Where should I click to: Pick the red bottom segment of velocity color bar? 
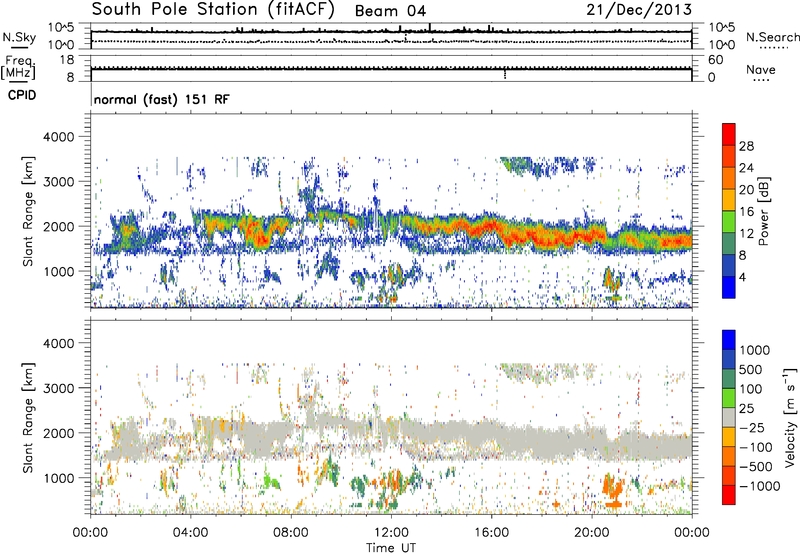[x=729, y=495]
